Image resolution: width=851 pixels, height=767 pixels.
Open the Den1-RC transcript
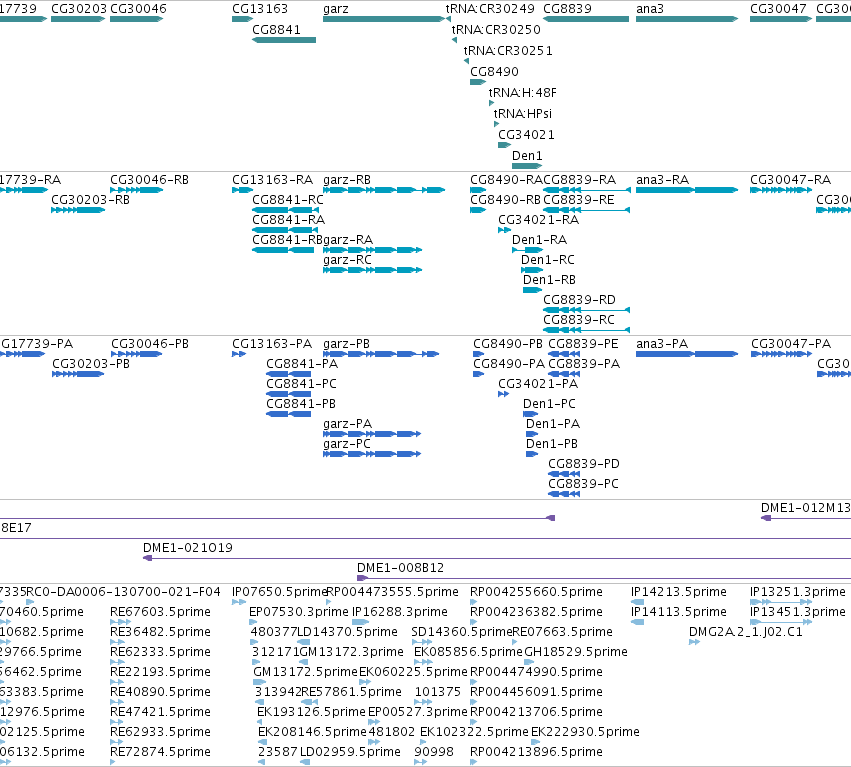pyautogui.click(x=532, y=270)
